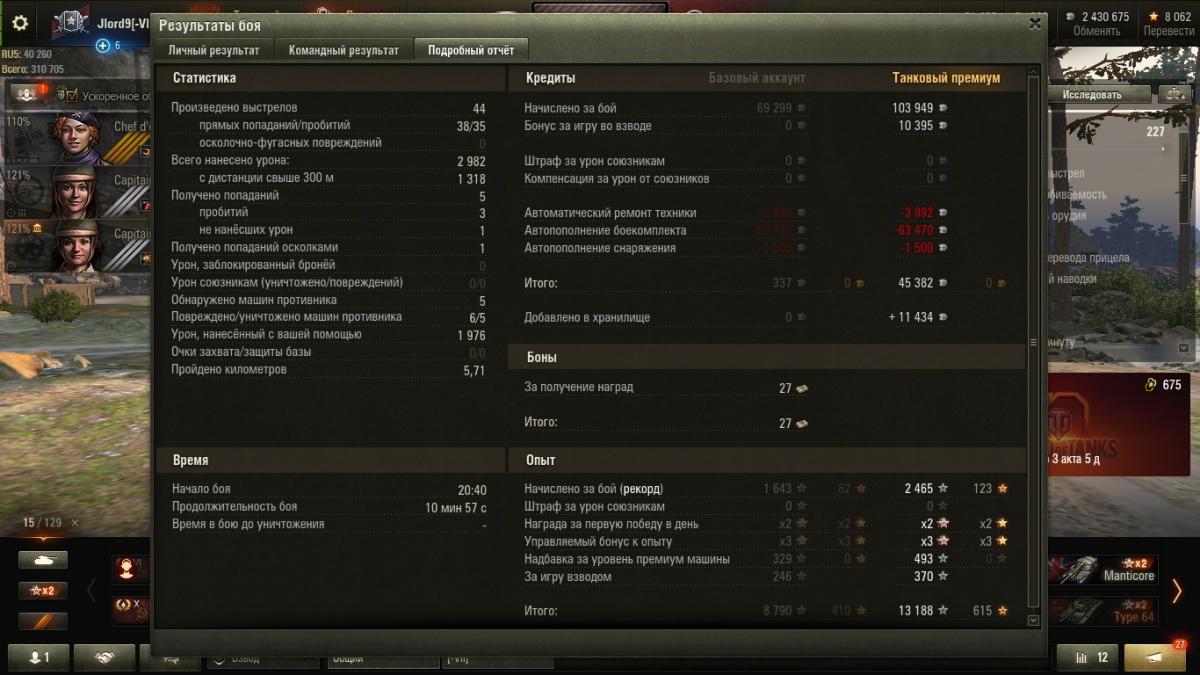1200x675 pixels.
Task: Click the Исследовать research button
Action: 1092,94
